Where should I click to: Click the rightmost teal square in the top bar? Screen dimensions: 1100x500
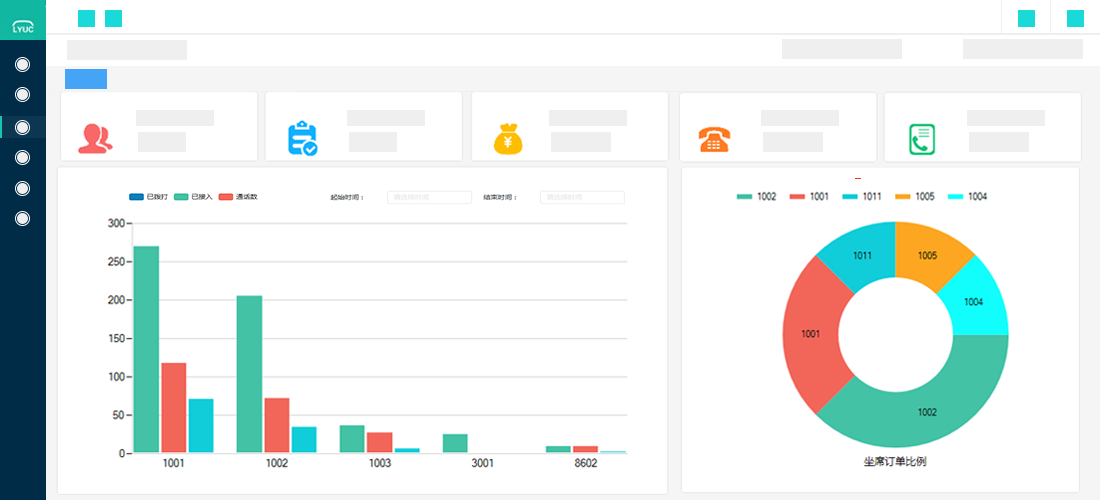1075,18
